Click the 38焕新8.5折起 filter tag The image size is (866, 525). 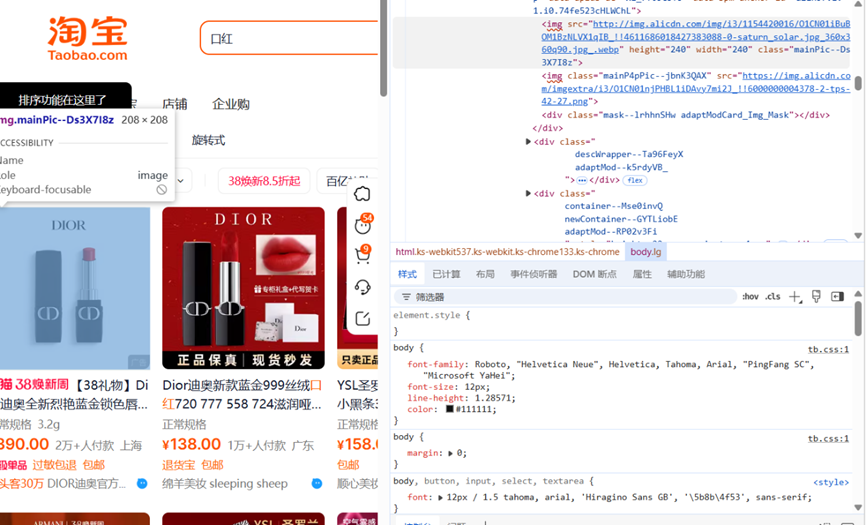[264, 181]
